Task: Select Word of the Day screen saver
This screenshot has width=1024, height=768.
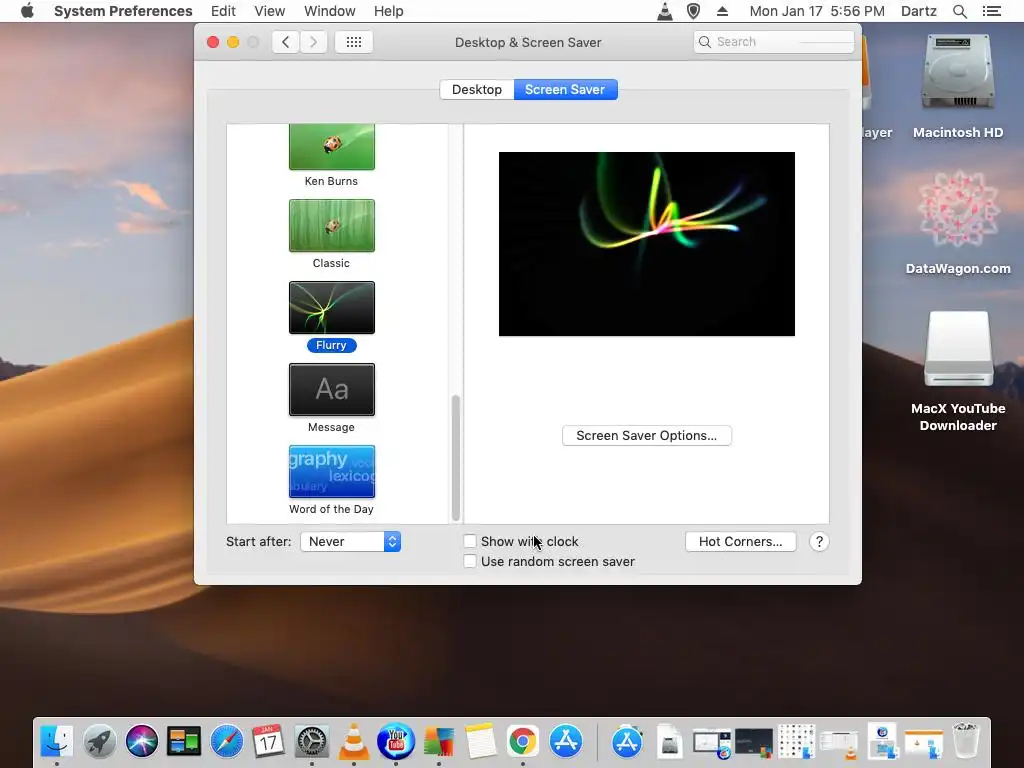Action: click(332, 472)
